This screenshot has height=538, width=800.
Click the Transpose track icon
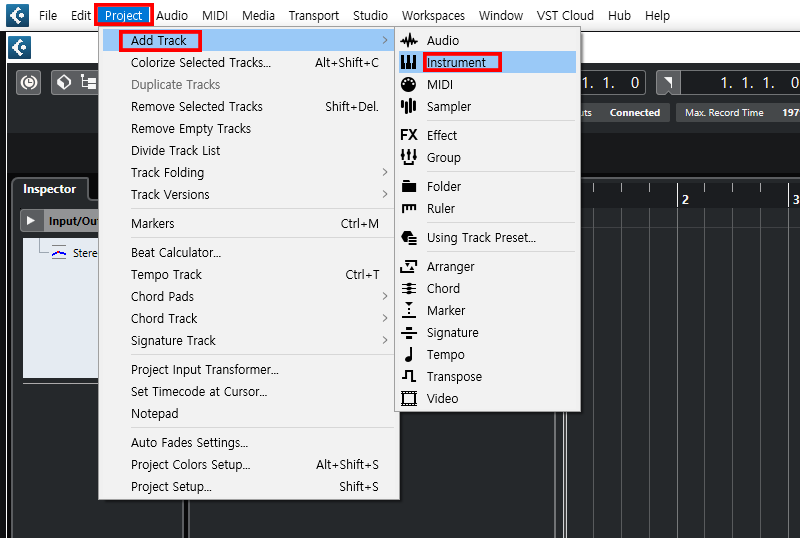409,376
